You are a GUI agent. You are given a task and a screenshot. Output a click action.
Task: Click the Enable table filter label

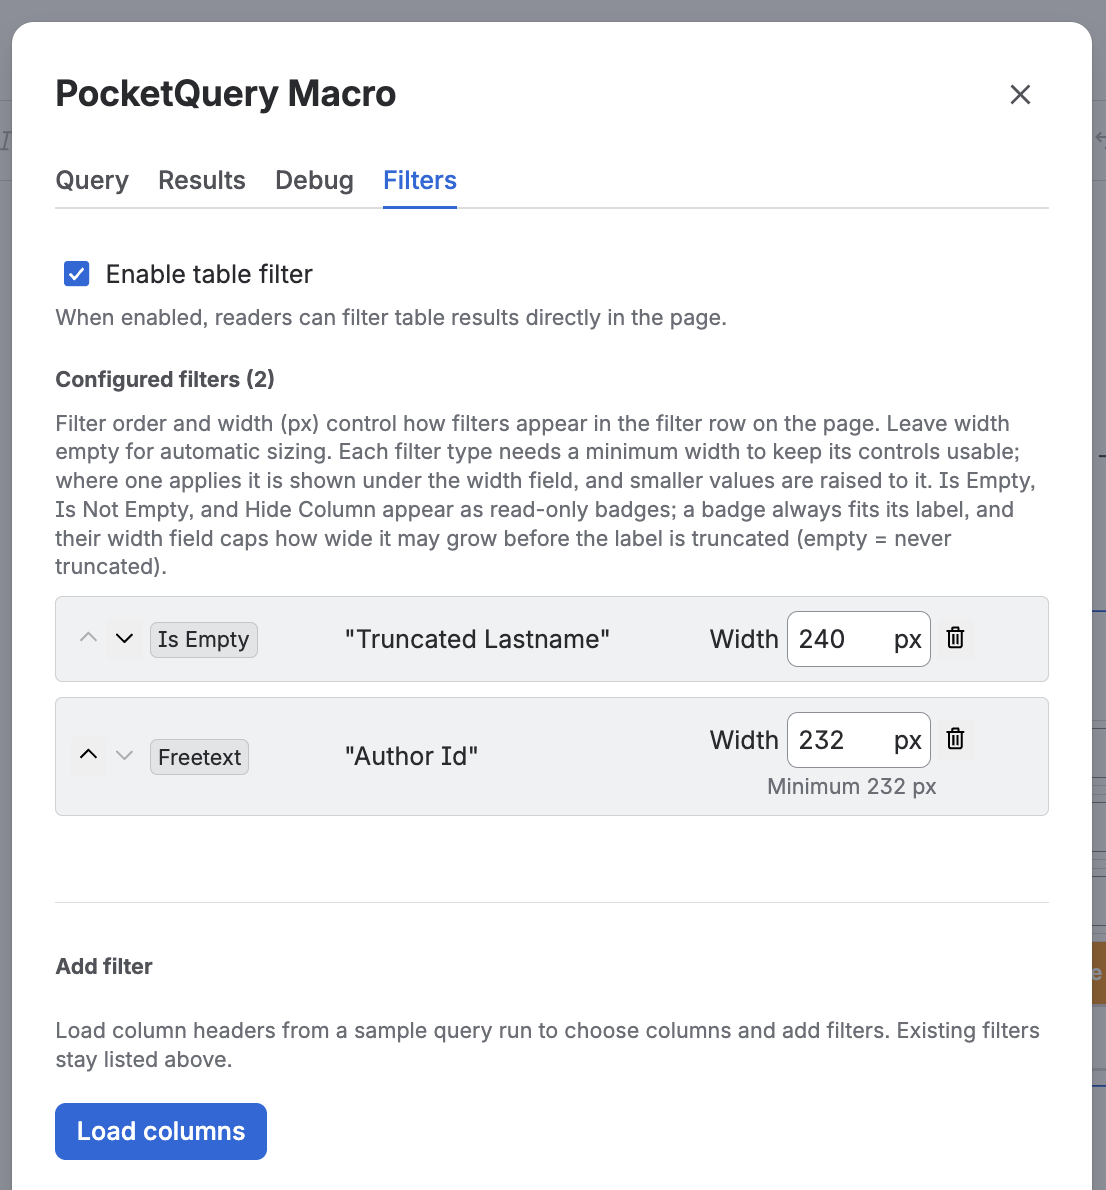click(x=209, y=274)
